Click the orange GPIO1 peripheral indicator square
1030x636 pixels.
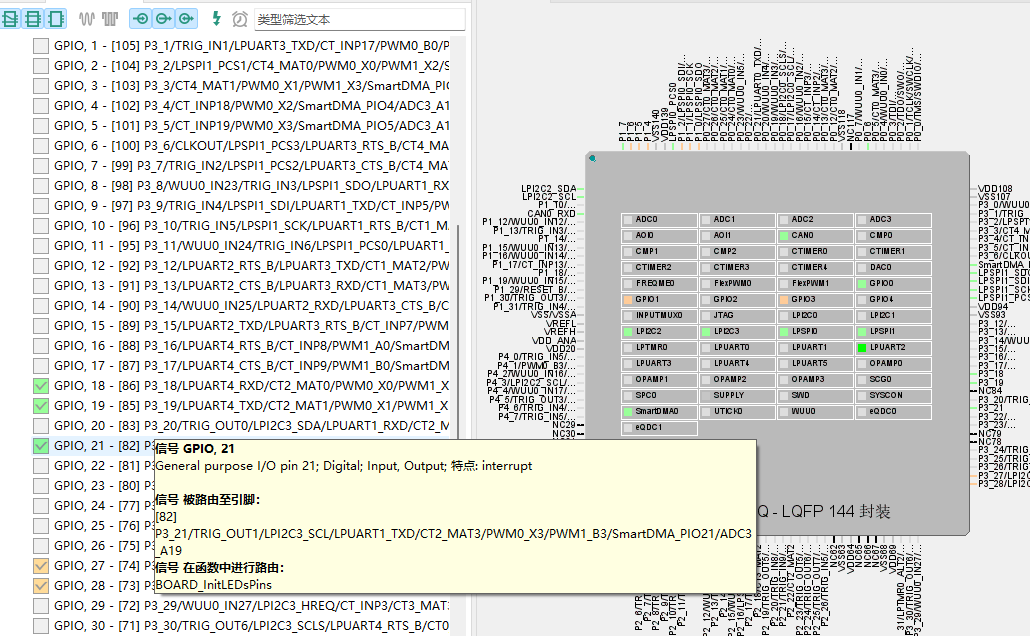click(x=628, y=299)
